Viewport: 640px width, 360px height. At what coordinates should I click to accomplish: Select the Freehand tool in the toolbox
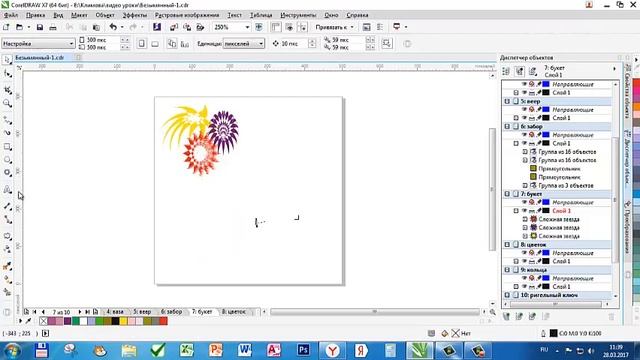(x=7, y=120)
